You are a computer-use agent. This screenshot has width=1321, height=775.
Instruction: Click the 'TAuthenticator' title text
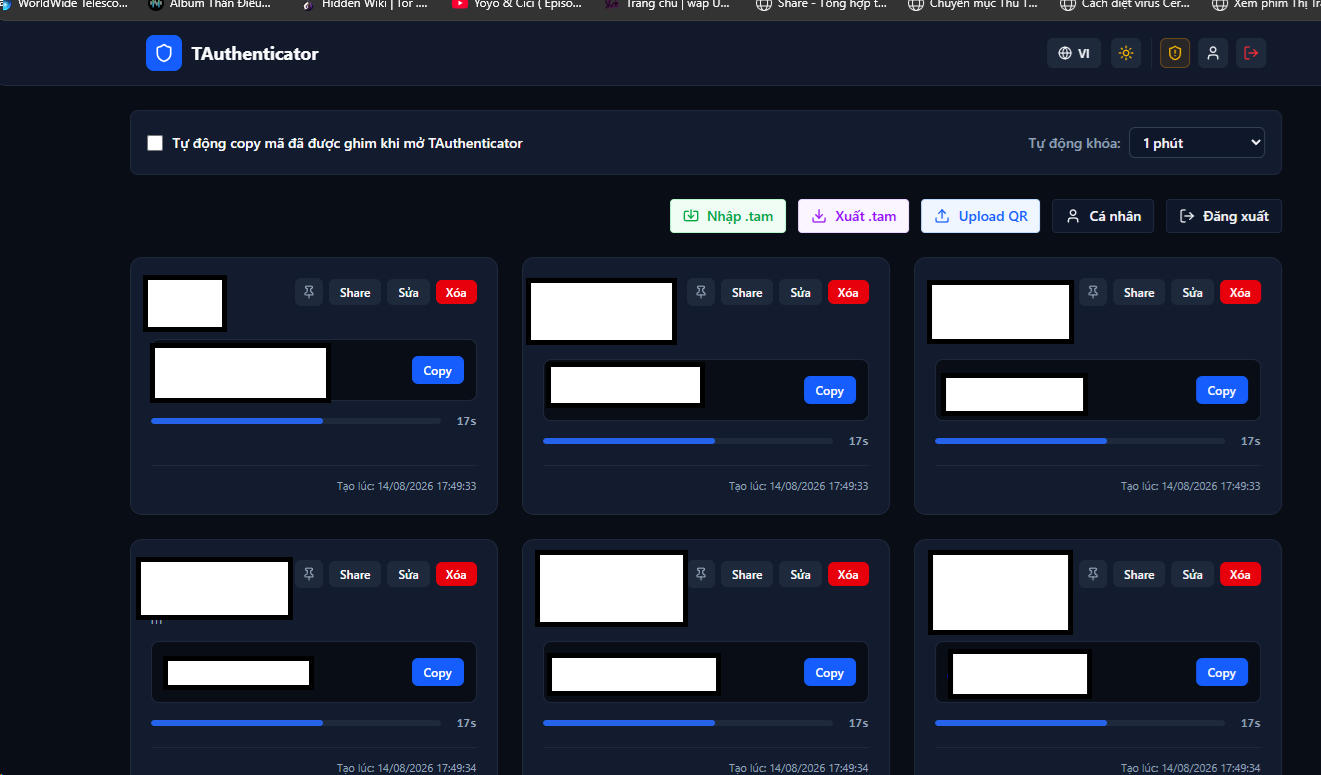(255, 54)
